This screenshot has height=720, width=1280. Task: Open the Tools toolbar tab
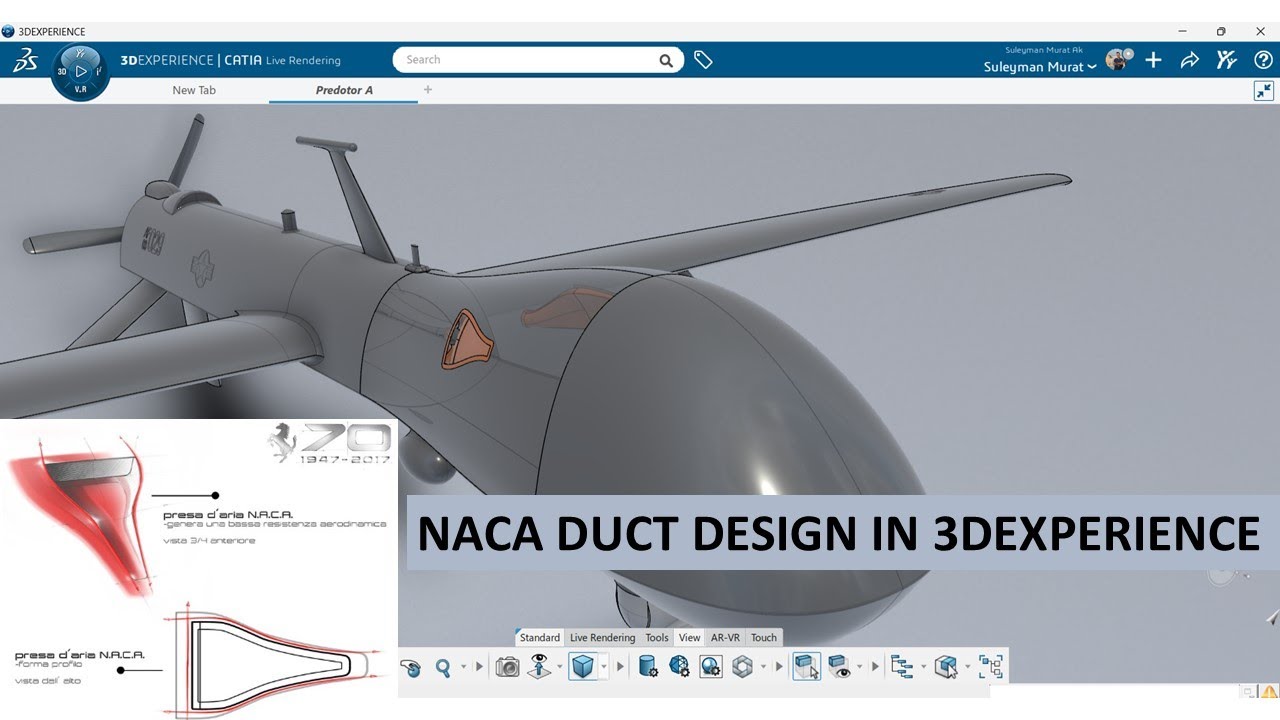pyautogui.click(x=657, y=637)
